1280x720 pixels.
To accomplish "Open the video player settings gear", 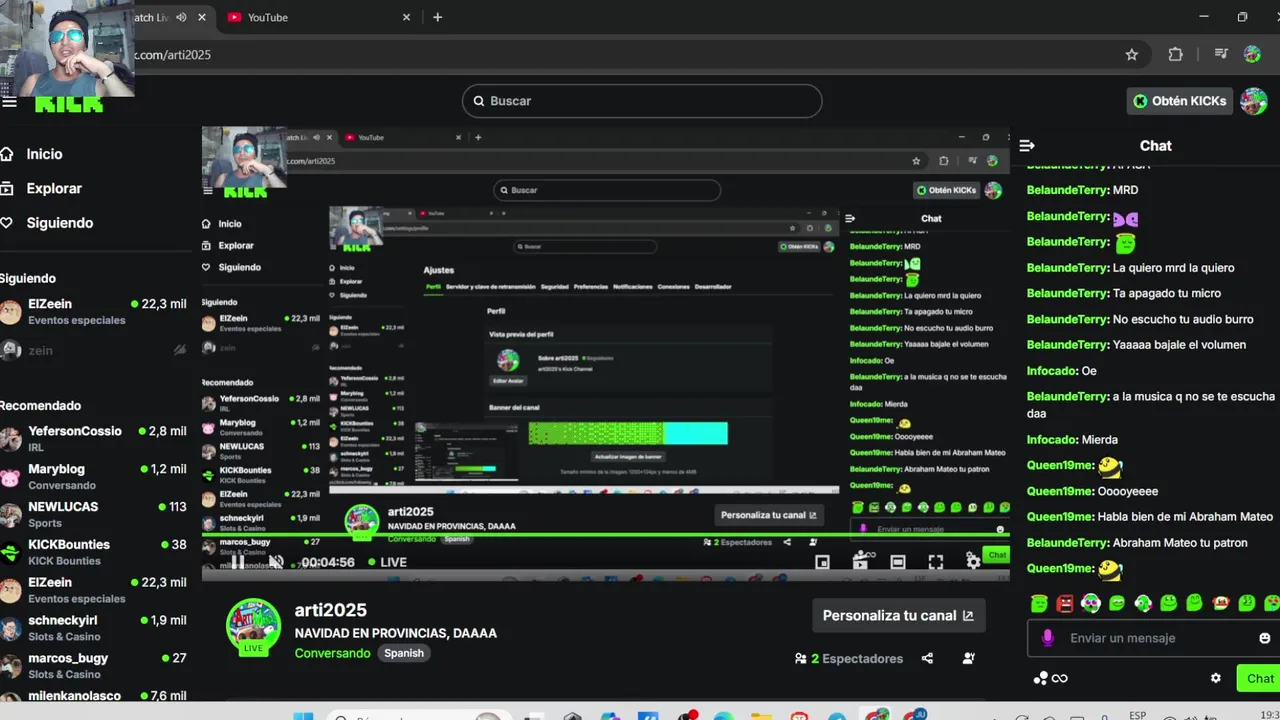I will pyautogui.click(x=973, y=562).
